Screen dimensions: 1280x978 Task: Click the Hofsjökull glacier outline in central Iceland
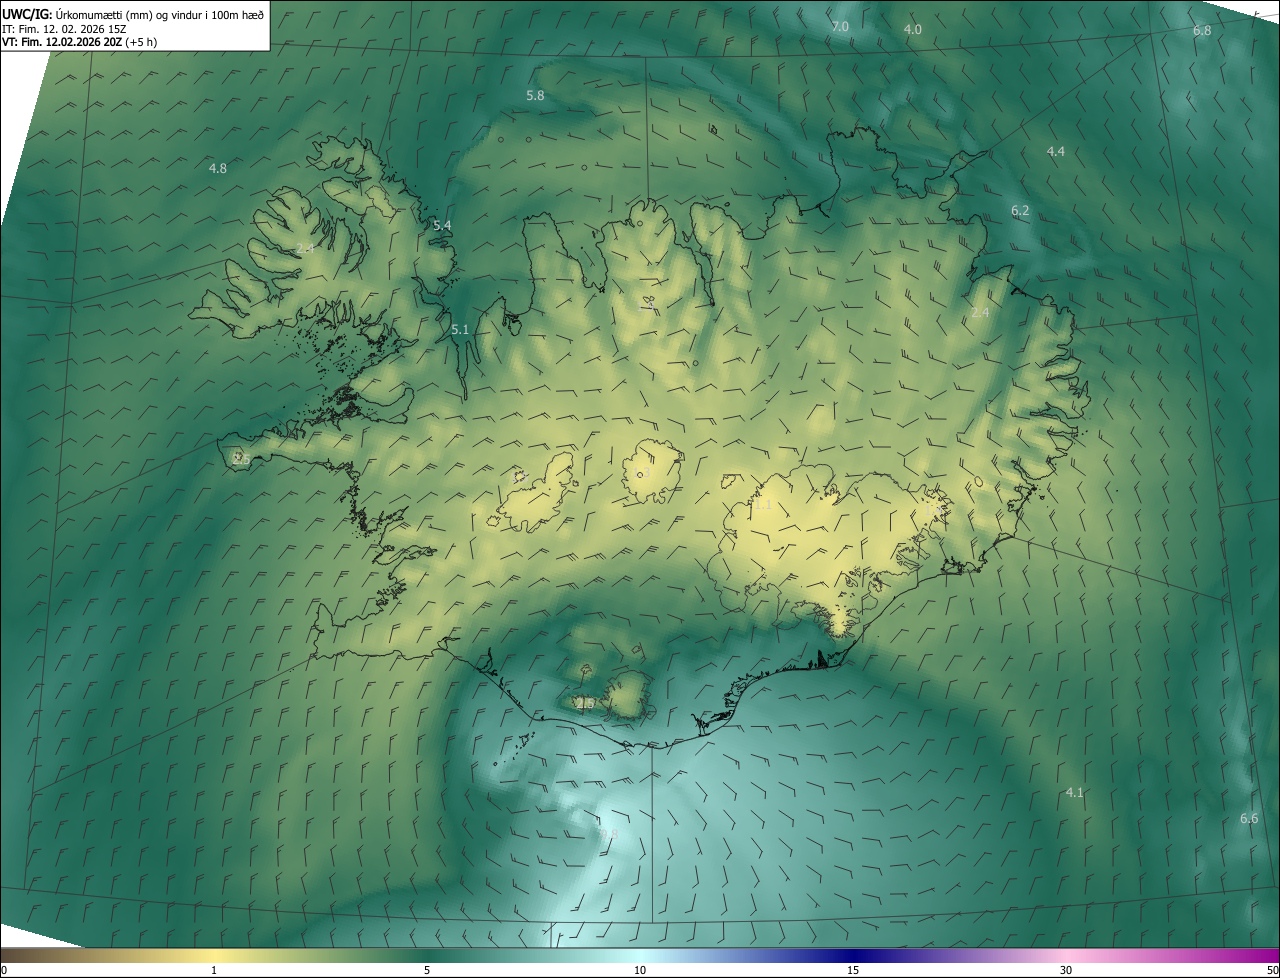[x=652, y=473]
